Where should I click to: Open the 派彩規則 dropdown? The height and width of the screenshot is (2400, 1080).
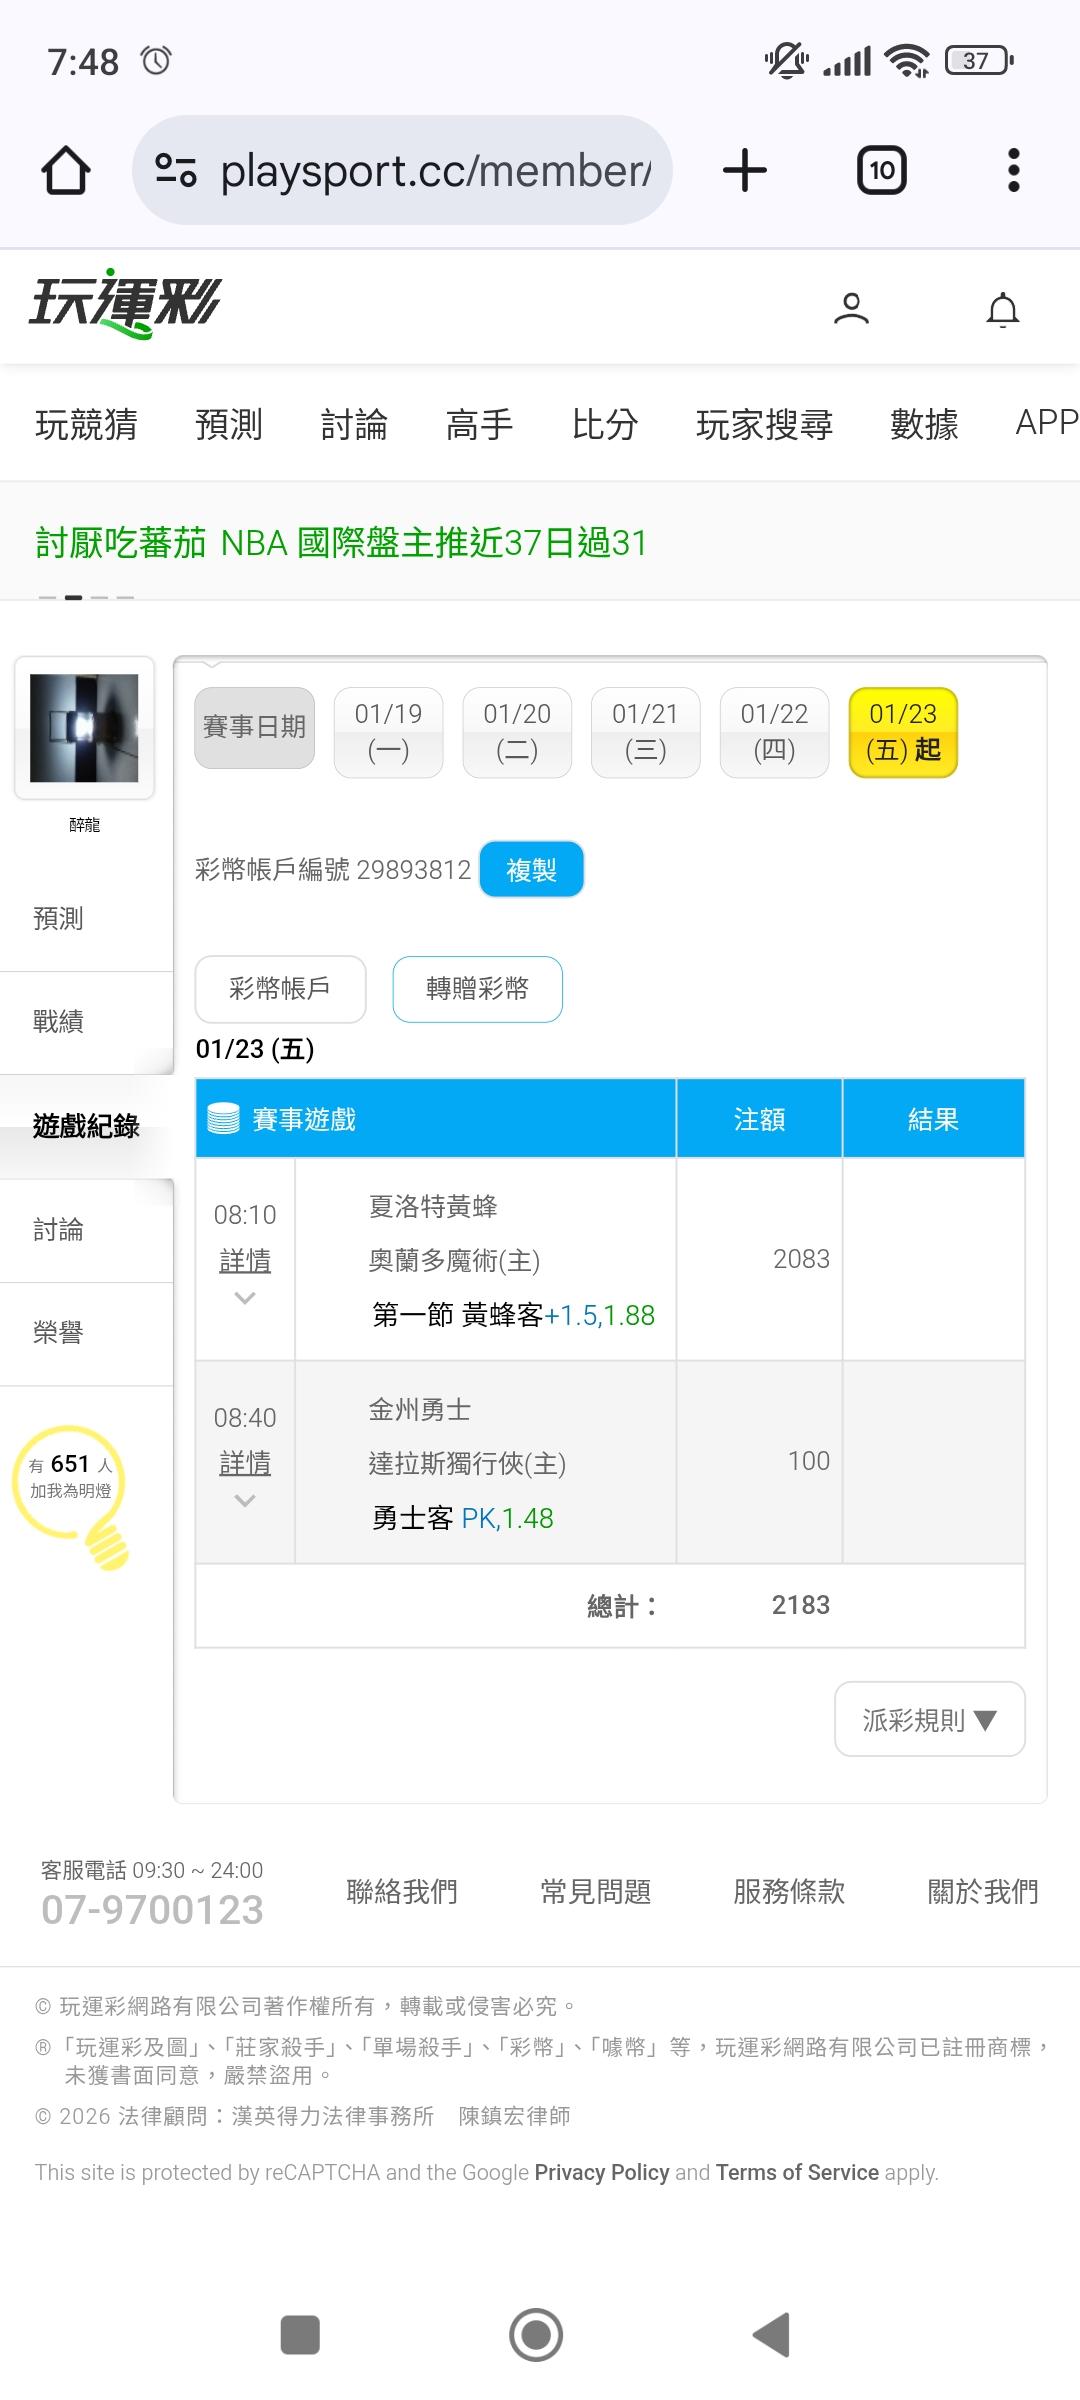coord(929,1719)
